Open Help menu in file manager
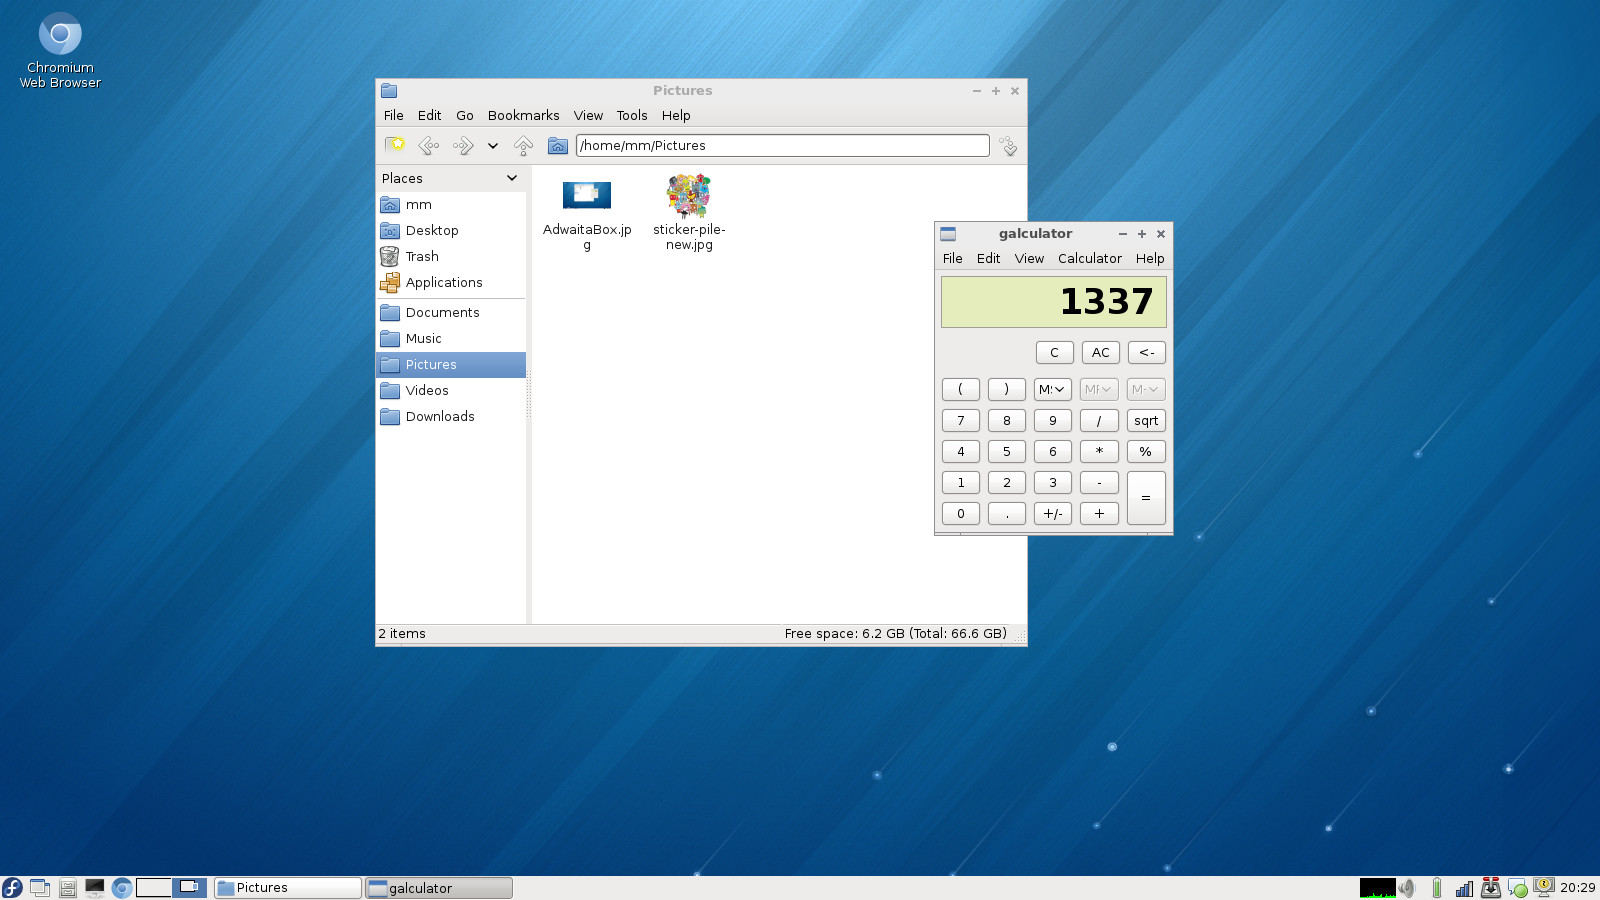The width and height of the screenshot is (1600, 900). click(x=676, y=115)
